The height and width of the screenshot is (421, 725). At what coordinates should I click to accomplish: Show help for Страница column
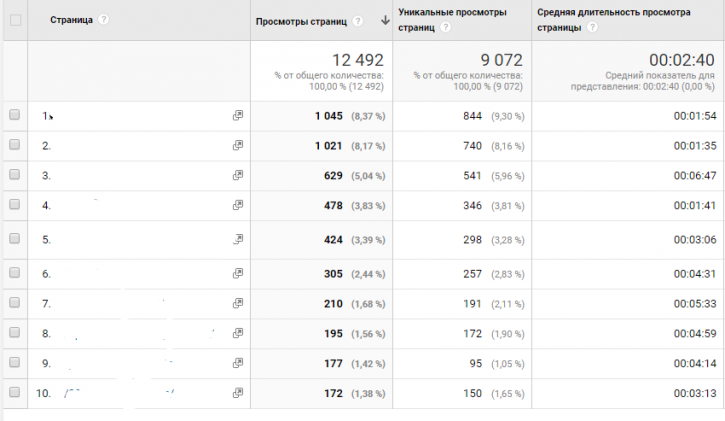[104, 19]
